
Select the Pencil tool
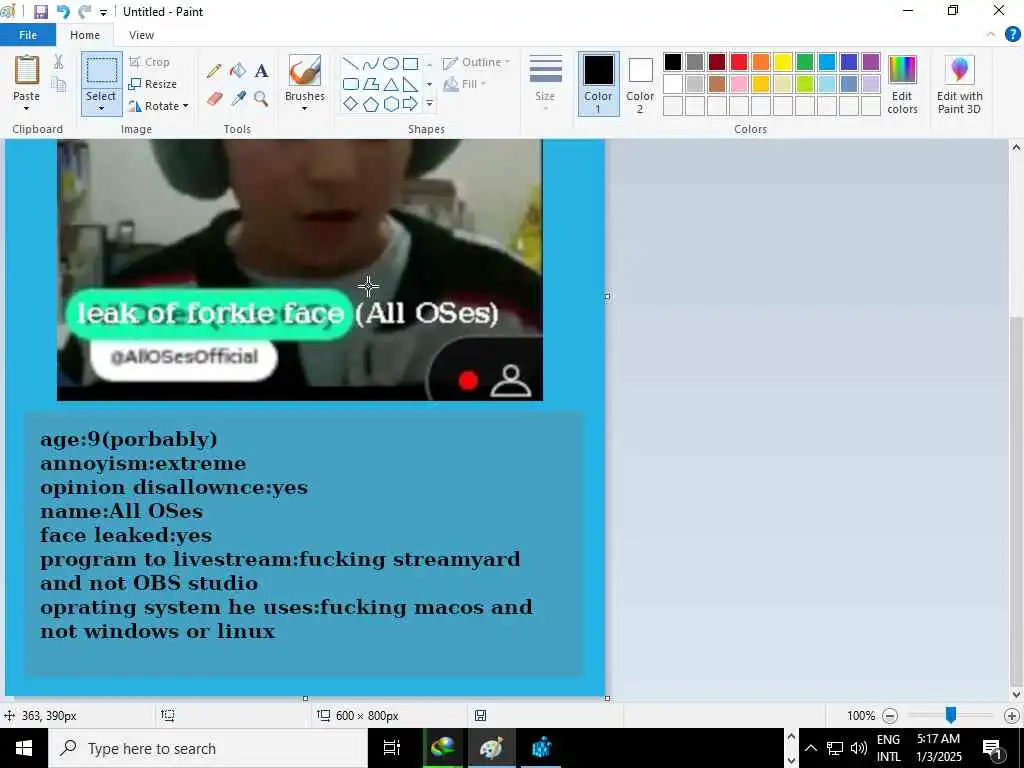point(214,71)
